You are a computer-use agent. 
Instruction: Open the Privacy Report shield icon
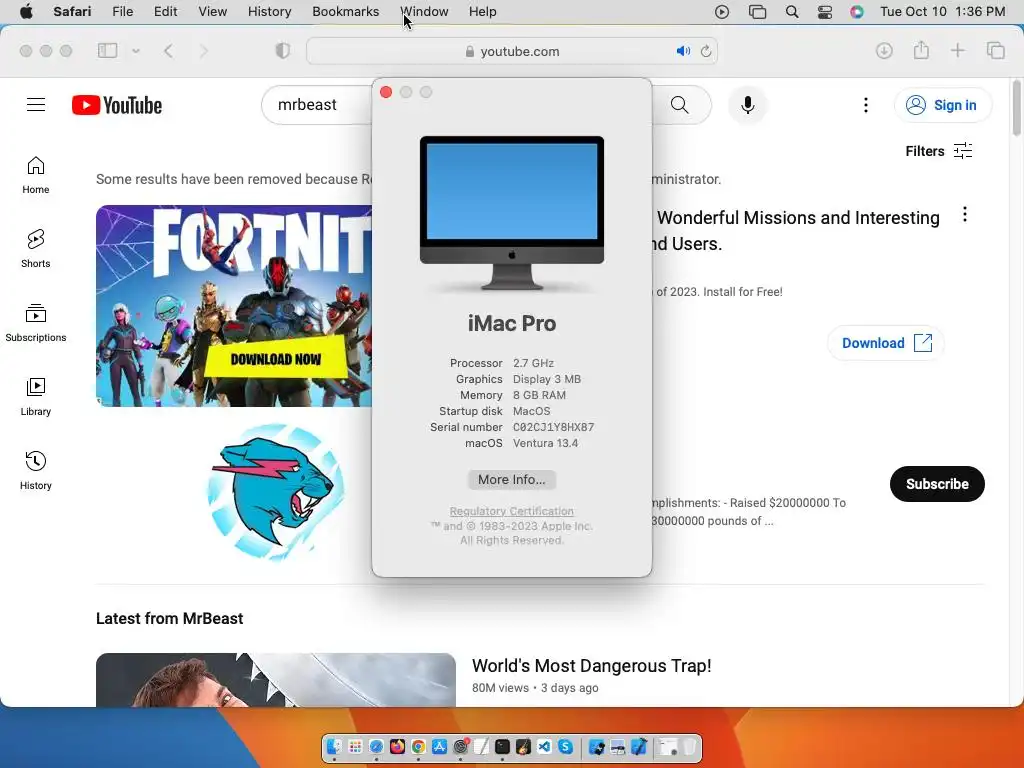(x=283, y=51)
